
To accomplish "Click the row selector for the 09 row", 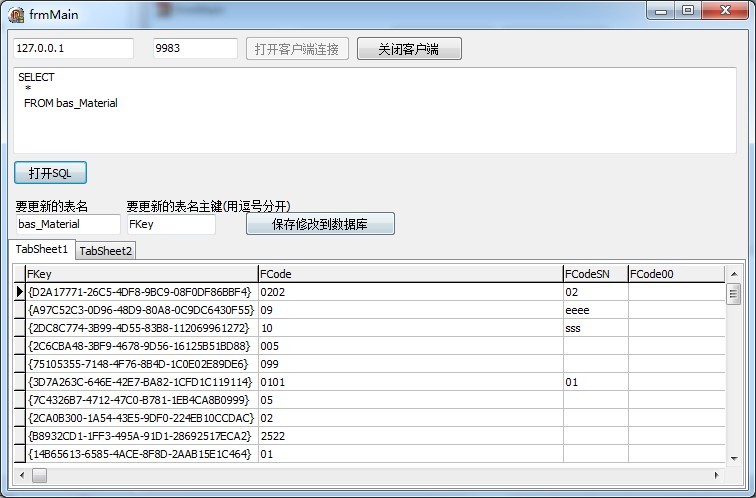I will click(19, 310).
